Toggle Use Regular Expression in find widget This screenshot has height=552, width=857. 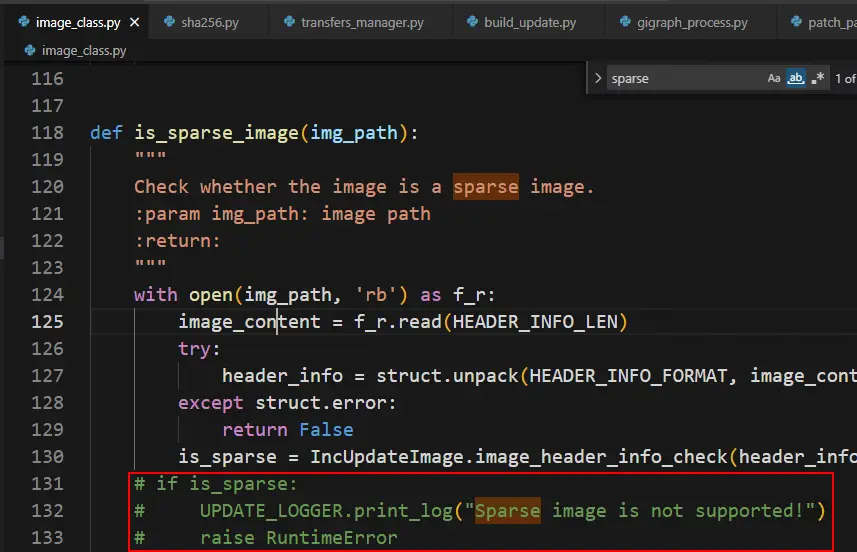[x=818, y=78]
